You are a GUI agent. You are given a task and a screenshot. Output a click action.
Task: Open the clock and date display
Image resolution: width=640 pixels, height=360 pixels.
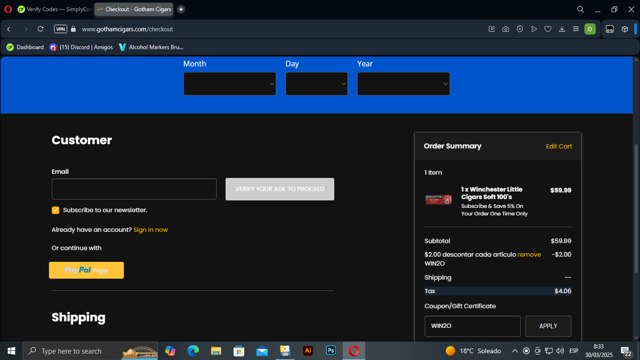pyautogui.click(x=599, y=351)
